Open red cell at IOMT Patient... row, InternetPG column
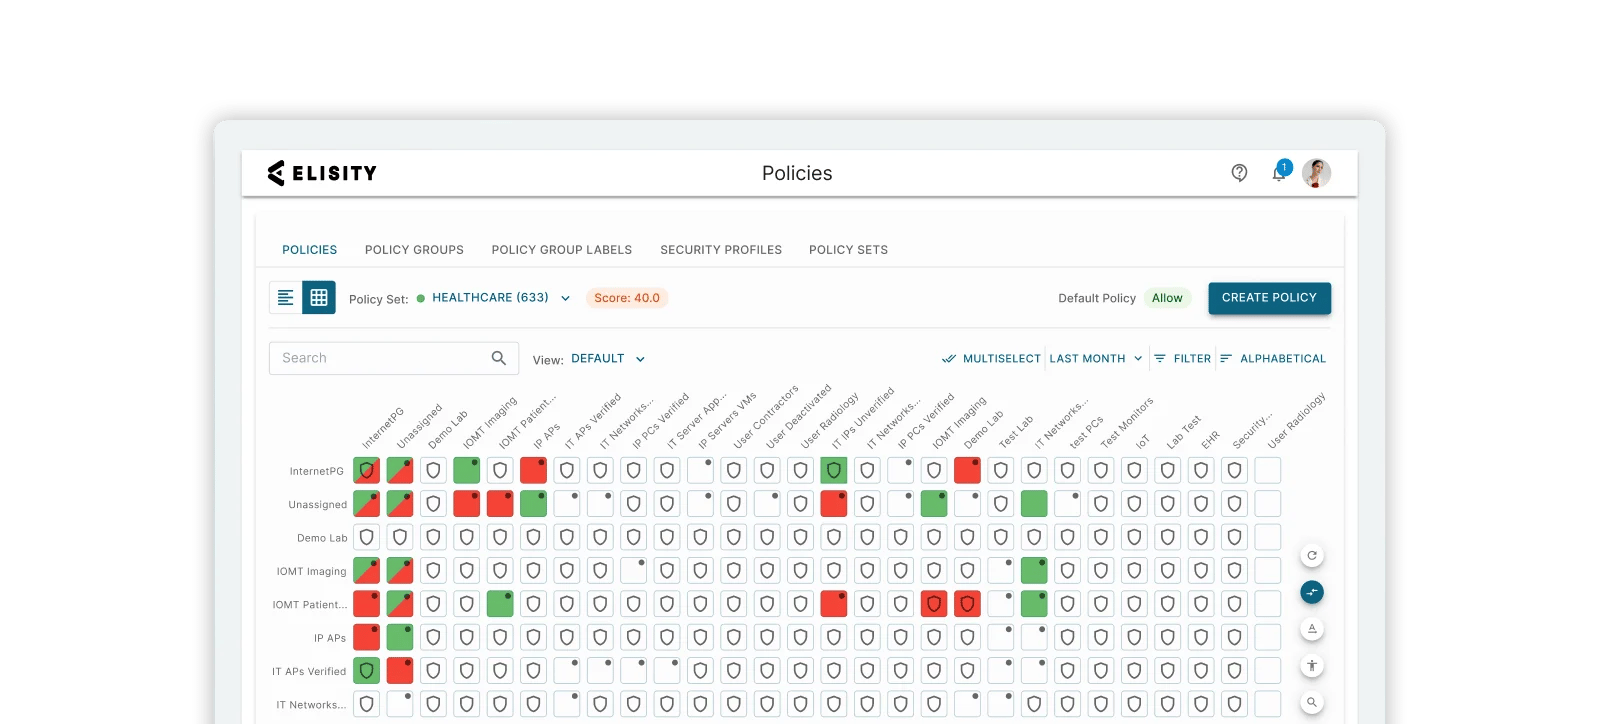Screen dimensions: 1600x724 pyautogui.click(x=367, y=604)
